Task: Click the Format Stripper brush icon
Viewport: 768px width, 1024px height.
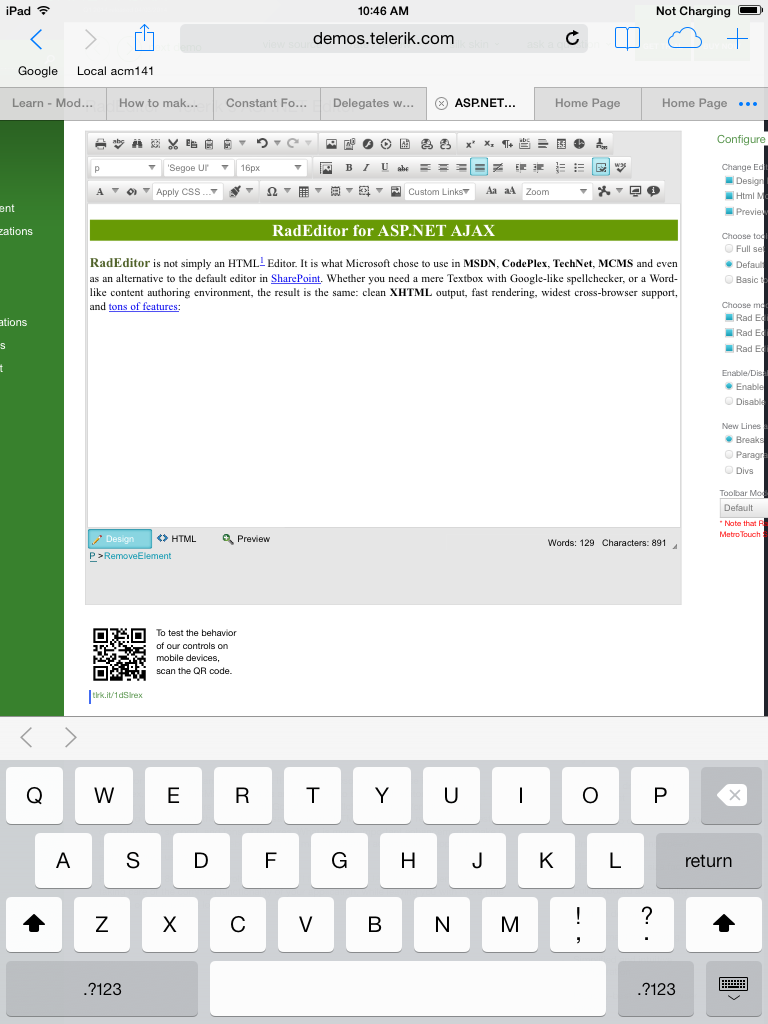Action: point(236,191)
